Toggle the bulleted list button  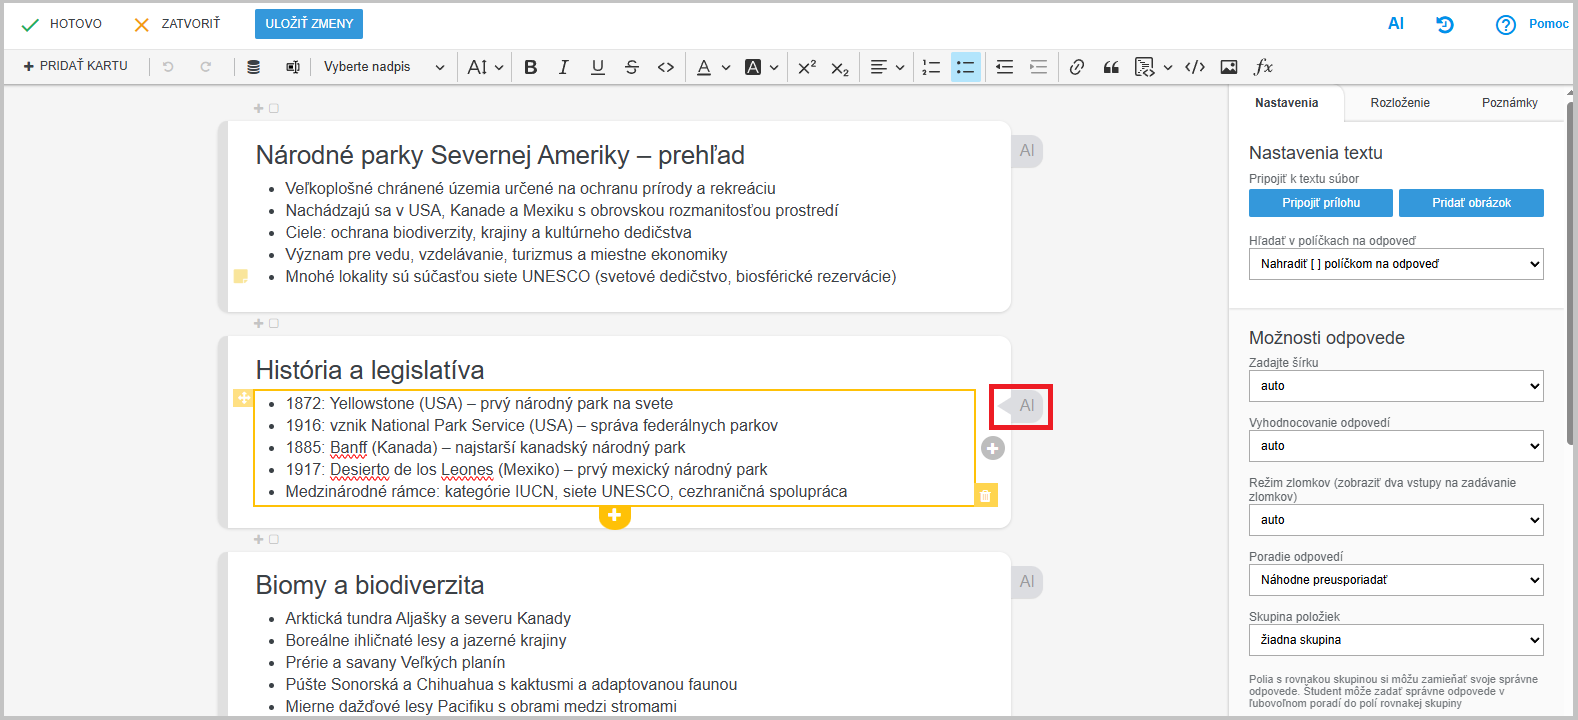coord(965,67)
